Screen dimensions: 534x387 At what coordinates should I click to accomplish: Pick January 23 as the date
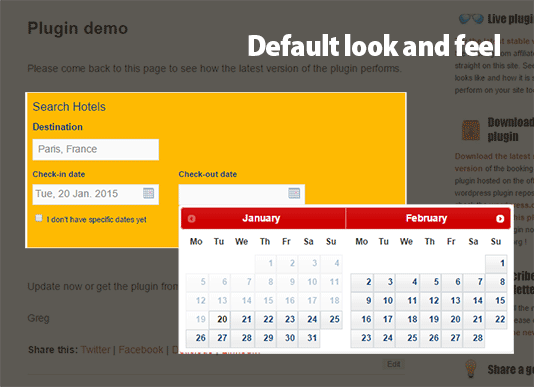[x=287, y=319]
